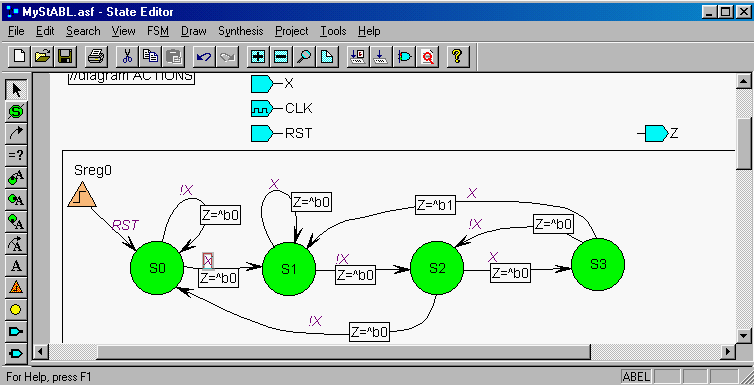Click the Zoom Out minus icon
Viewport: 754px width, 385px height.
point(281,57)
